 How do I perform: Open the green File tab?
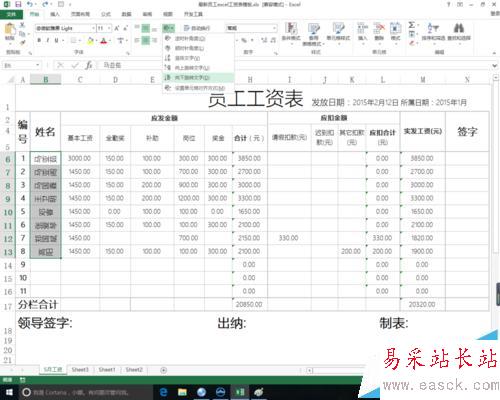tap(11, 14)
